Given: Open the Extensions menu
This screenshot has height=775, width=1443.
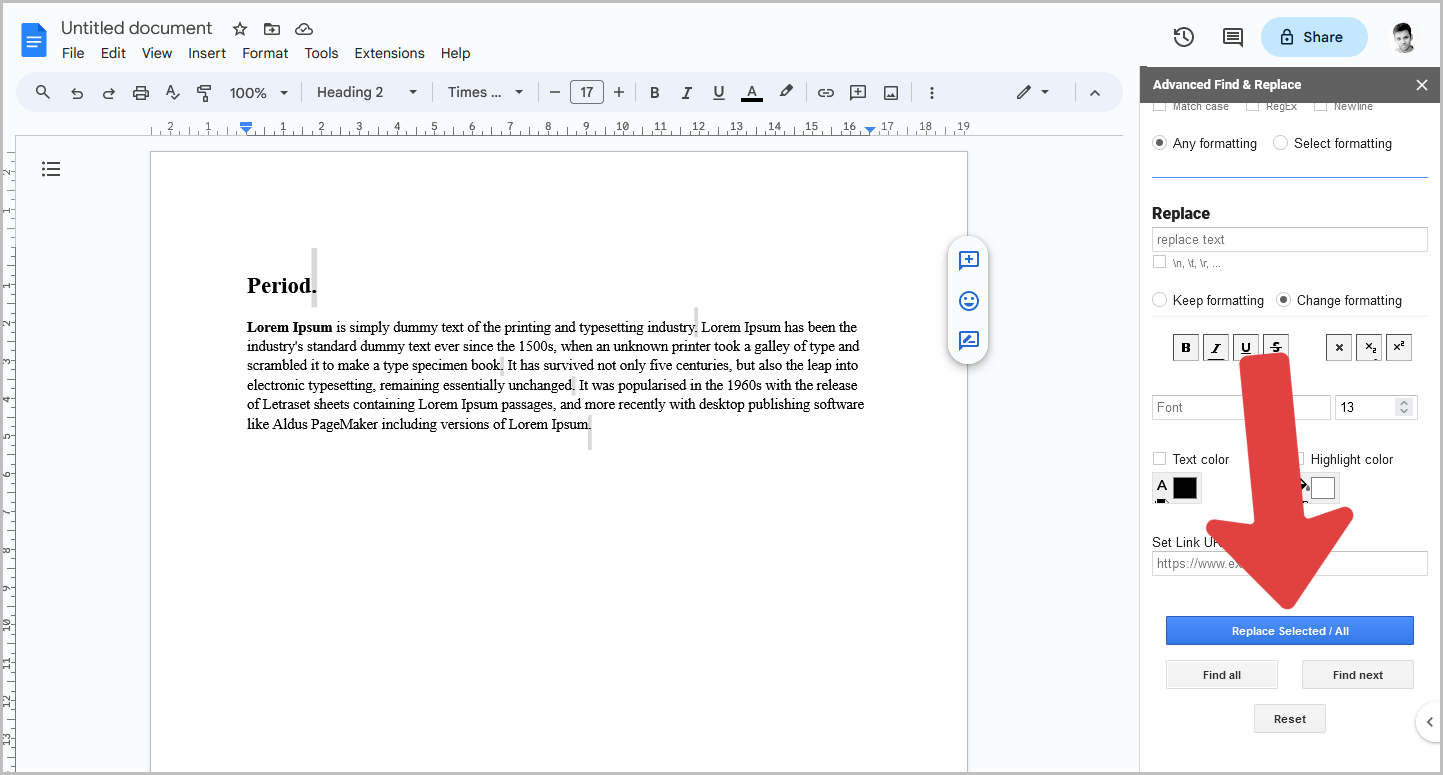Looking at the screenshot, I should [x=389, y=53].
